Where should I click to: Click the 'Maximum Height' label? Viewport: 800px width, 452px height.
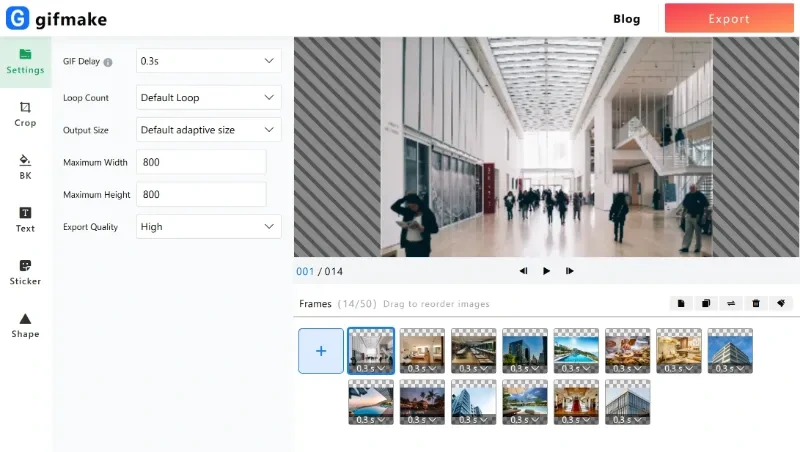pos(97,194)
